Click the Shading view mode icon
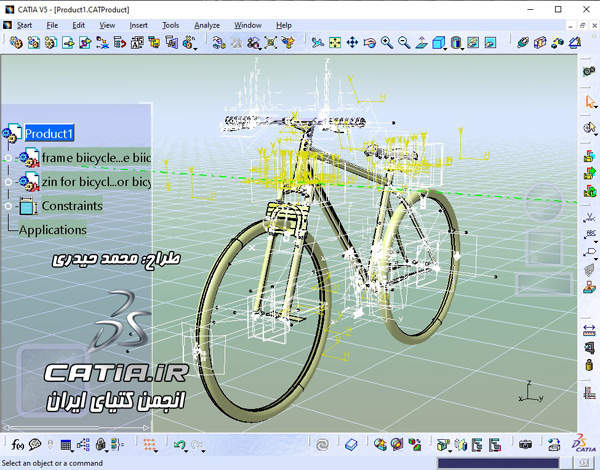Image resolution: width=600 pixels, height=470 pixels. [455, 42]
